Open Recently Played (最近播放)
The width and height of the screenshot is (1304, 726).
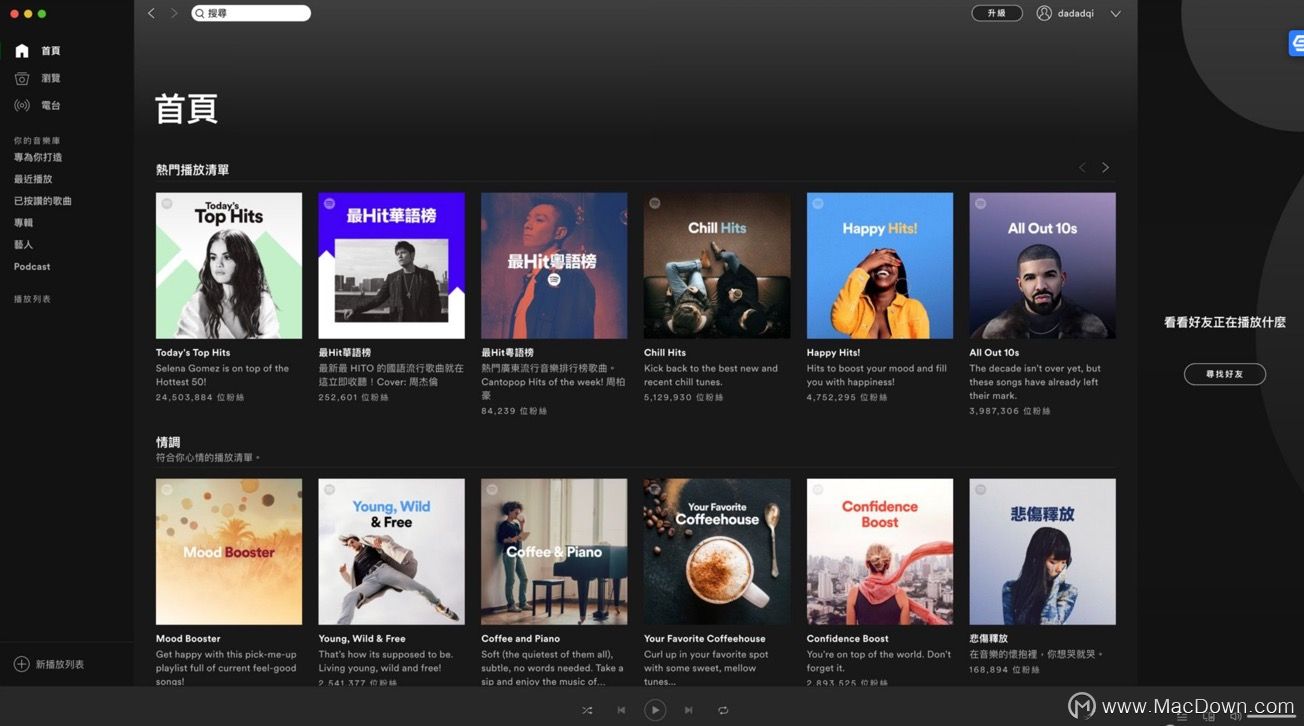[x=33, y=179]
